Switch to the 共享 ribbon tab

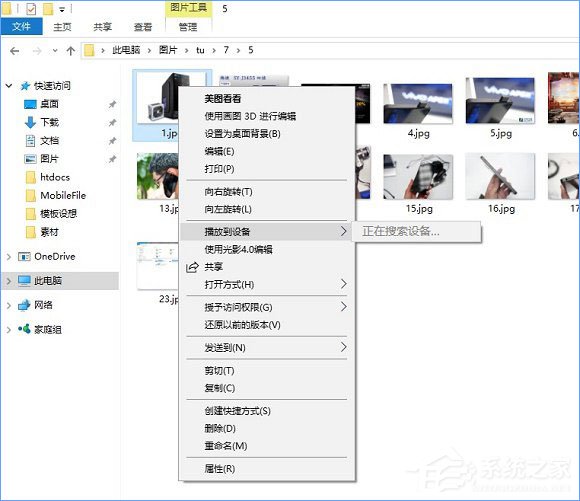click(x=102, y=27)
